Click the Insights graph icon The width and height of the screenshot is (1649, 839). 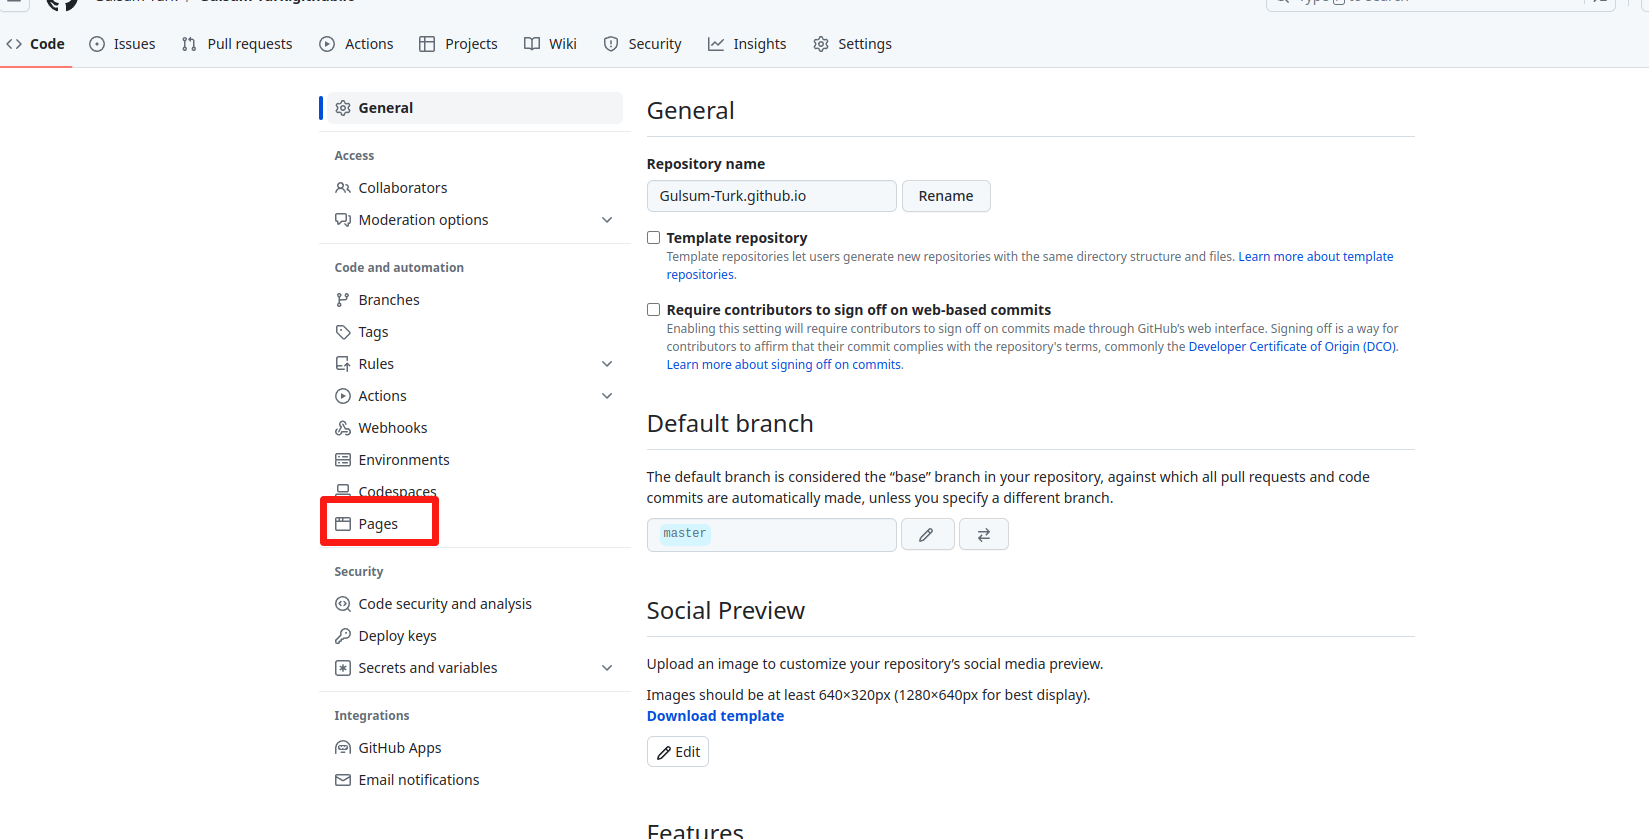pyautogui.click(x=716, y=44)
